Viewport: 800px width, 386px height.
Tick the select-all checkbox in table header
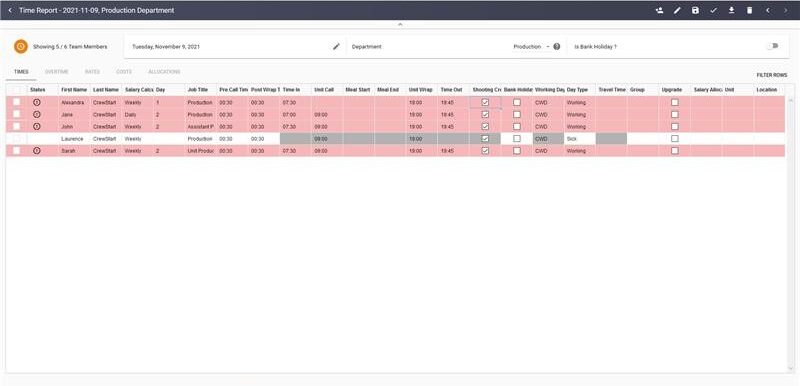[x=17, y=90]
